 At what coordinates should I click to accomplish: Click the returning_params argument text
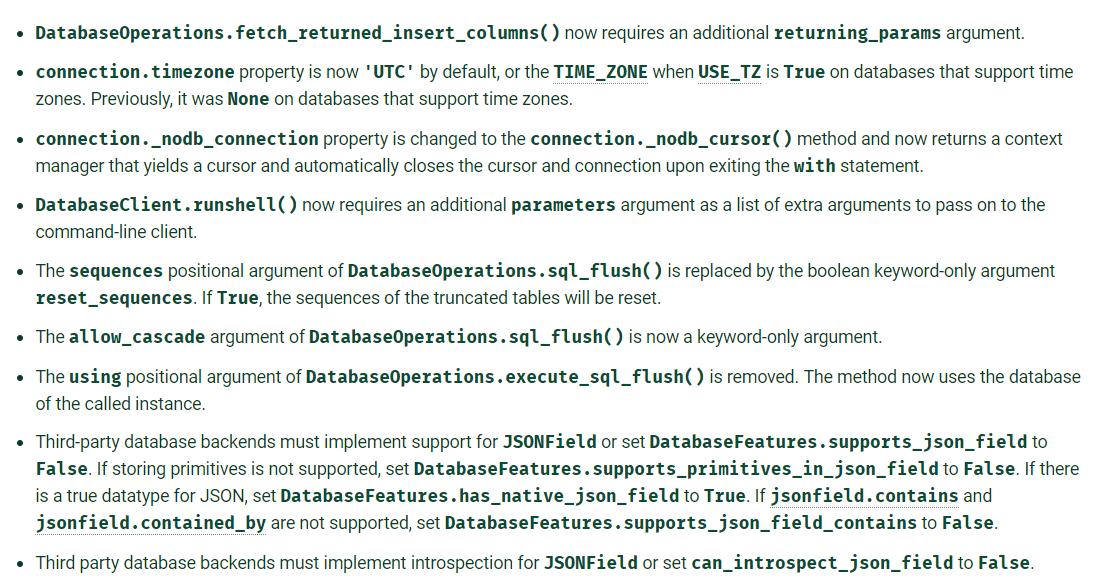point(857,33)
